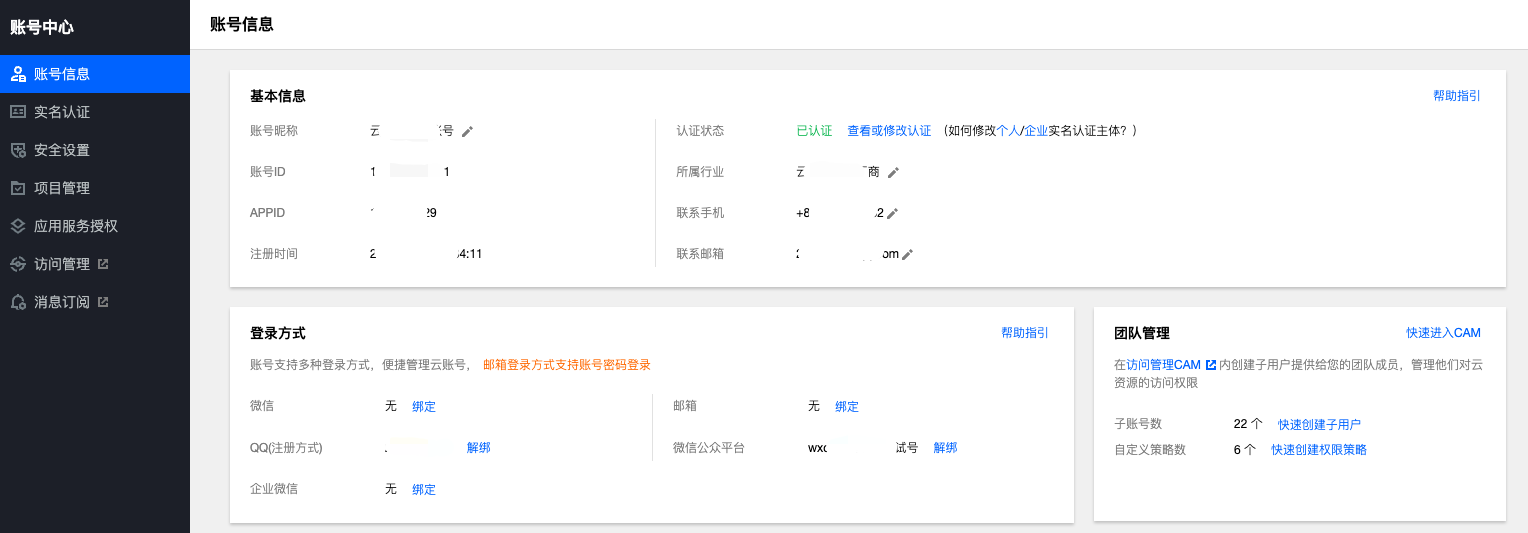The height and width of the screenshot is (533, 1528).
Task: Edit 联系邮箱 via the pencil icon
Action: click(x=907, y=254)
